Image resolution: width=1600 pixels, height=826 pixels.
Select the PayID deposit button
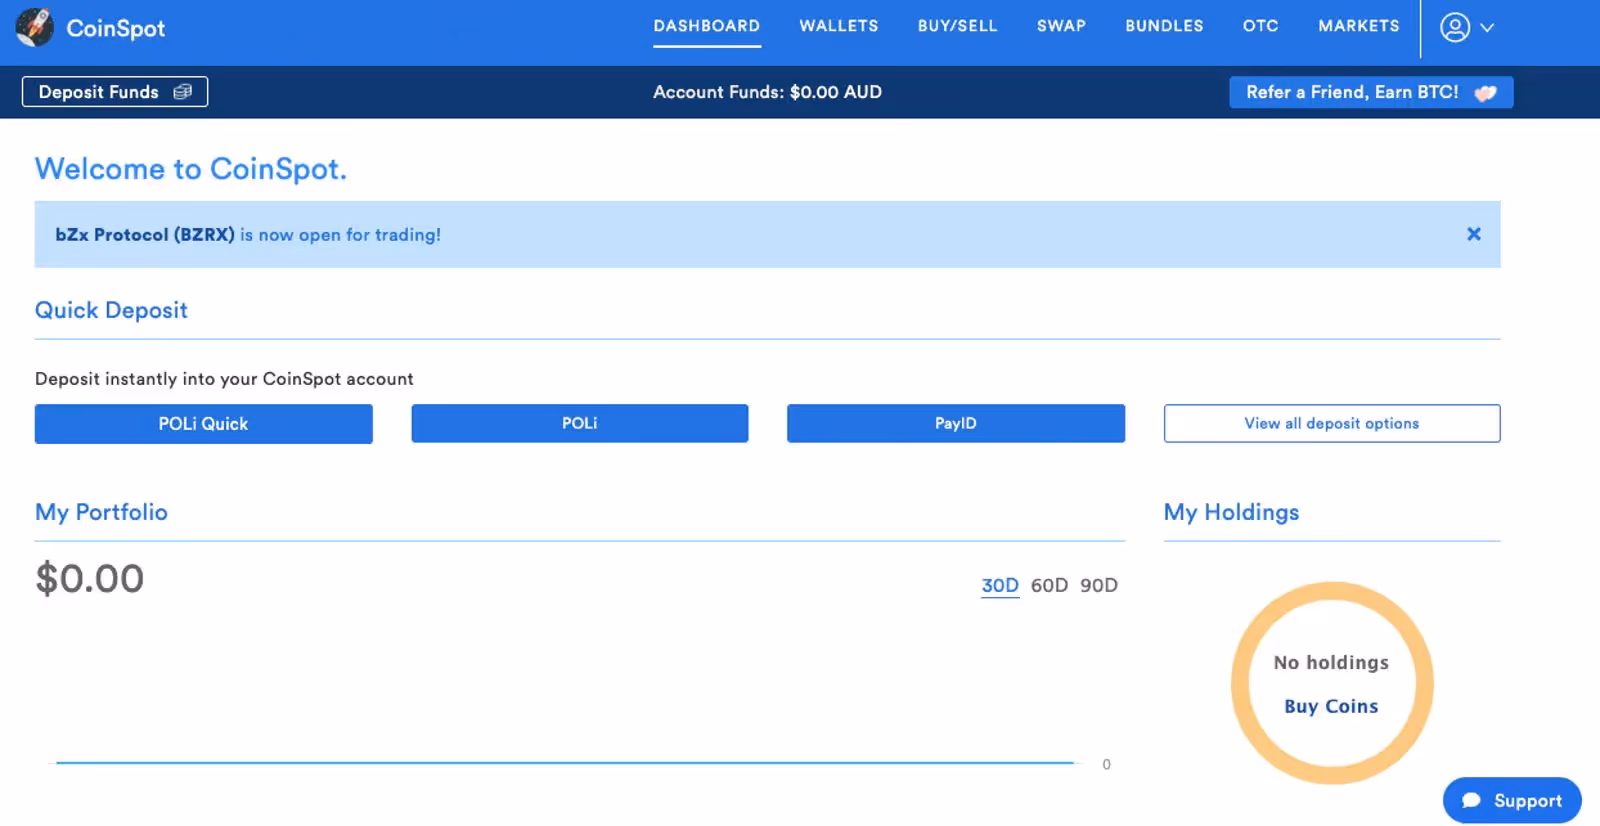point(956,423)
